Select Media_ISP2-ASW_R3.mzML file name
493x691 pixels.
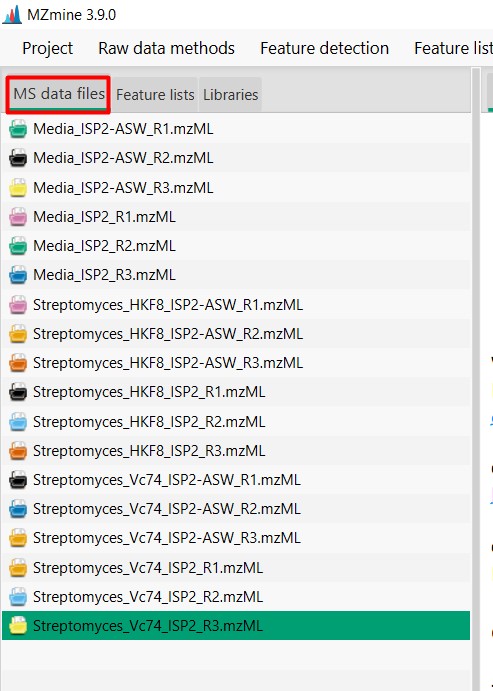coord(123,188)
